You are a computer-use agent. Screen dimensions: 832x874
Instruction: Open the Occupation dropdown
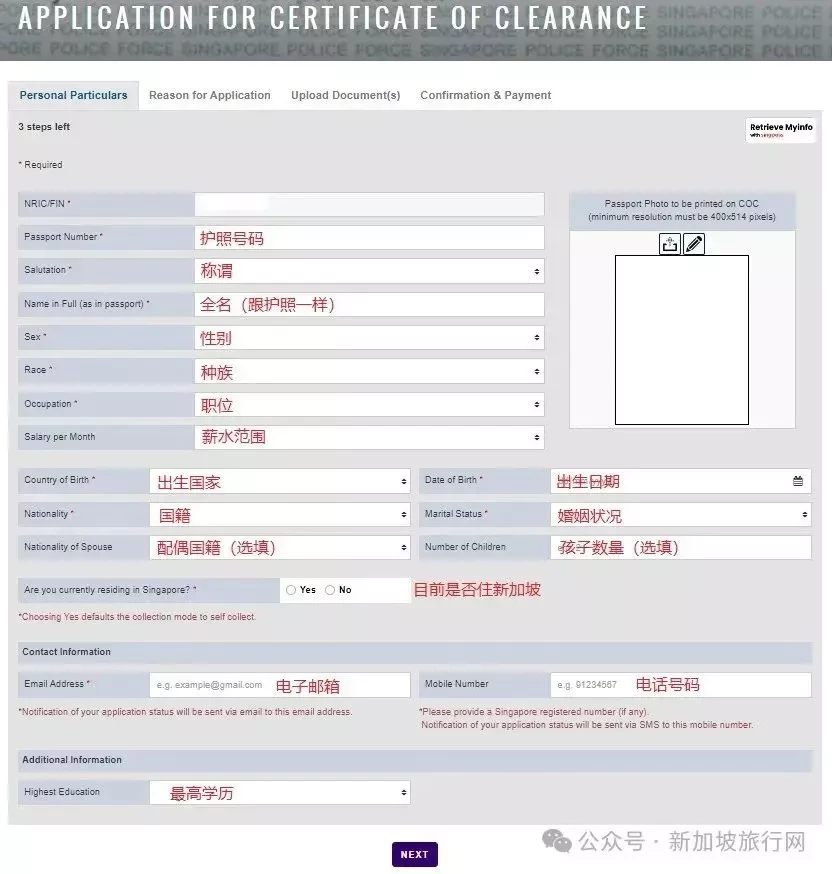(369, 405)
